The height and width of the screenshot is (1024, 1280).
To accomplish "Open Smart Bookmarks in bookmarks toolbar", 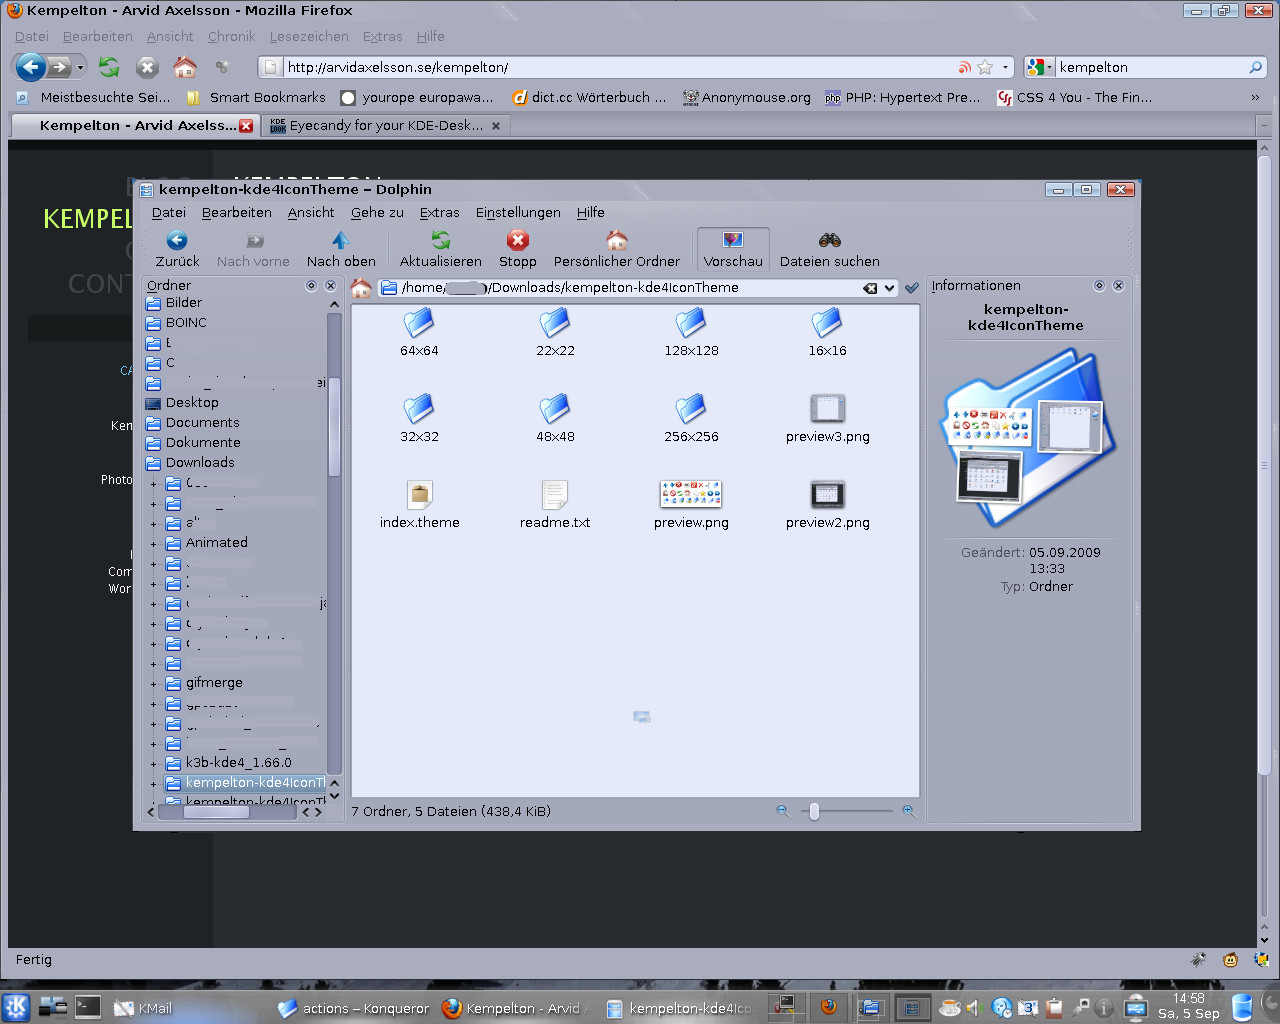I will click(x=256, y=97).
